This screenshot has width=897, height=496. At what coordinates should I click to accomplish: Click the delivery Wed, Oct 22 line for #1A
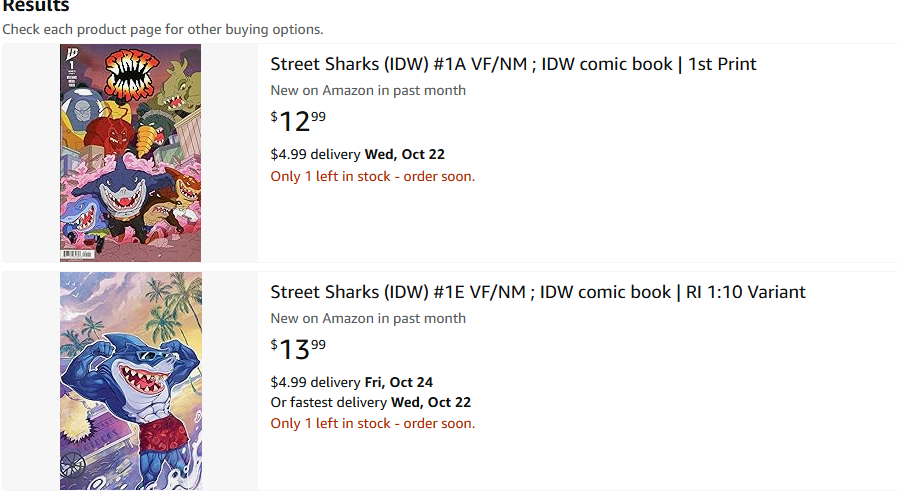[357, 154]
